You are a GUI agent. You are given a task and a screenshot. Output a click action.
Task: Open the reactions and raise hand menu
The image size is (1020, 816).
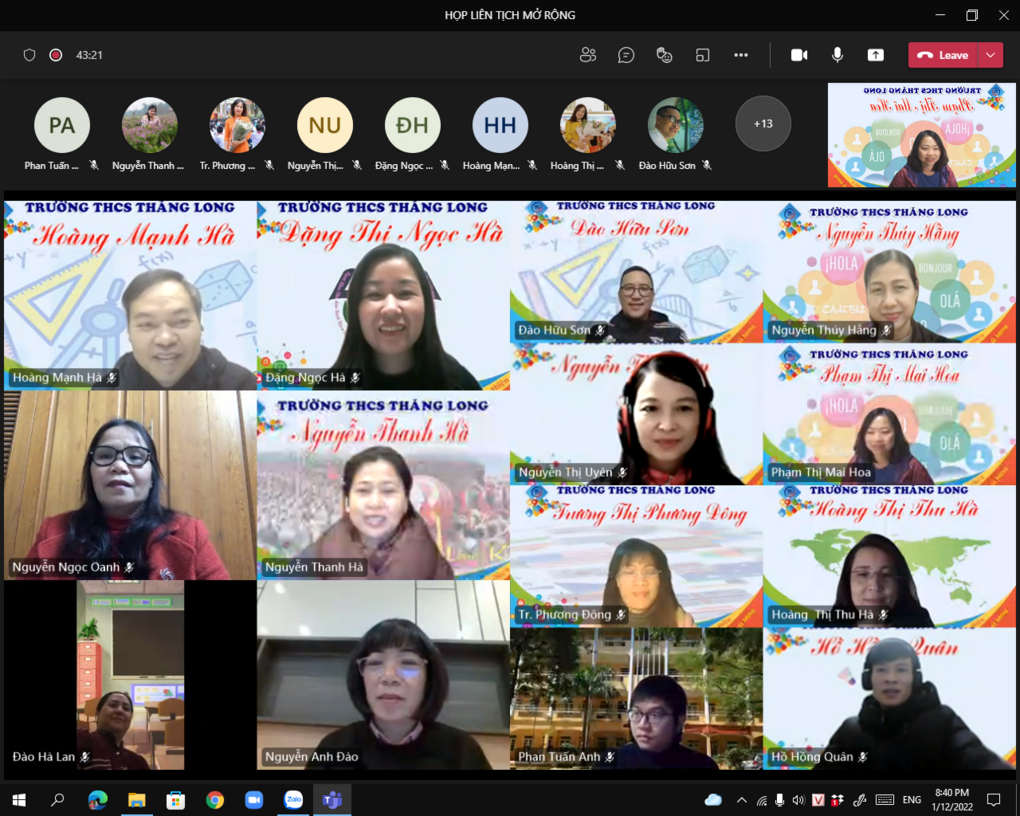coord(664,55)
